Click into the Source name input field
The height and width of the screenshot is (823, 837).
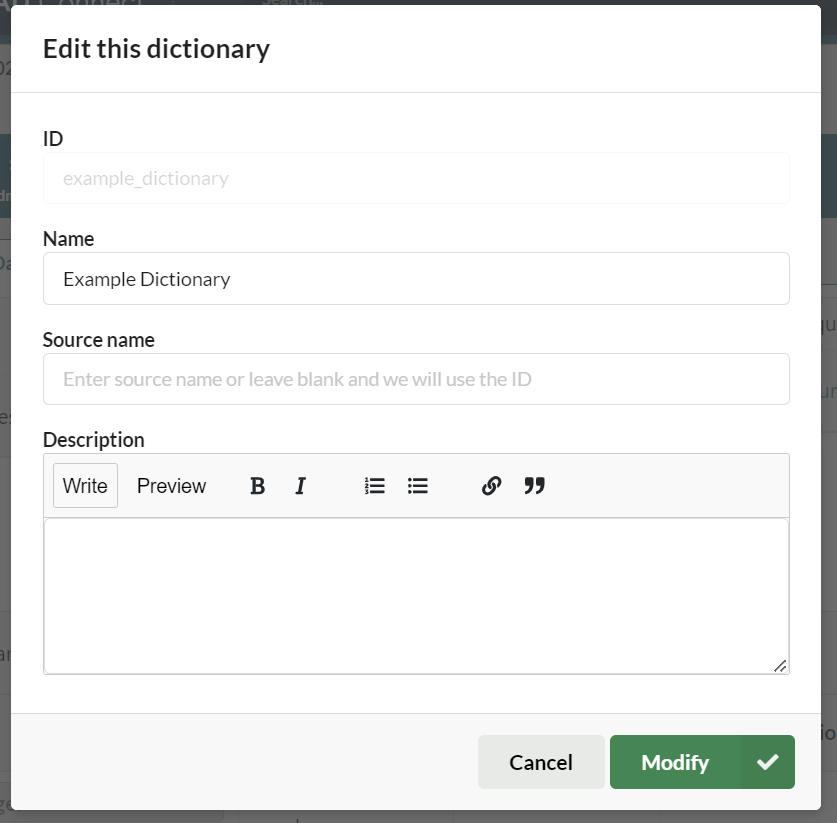click(x=416, y=379)
